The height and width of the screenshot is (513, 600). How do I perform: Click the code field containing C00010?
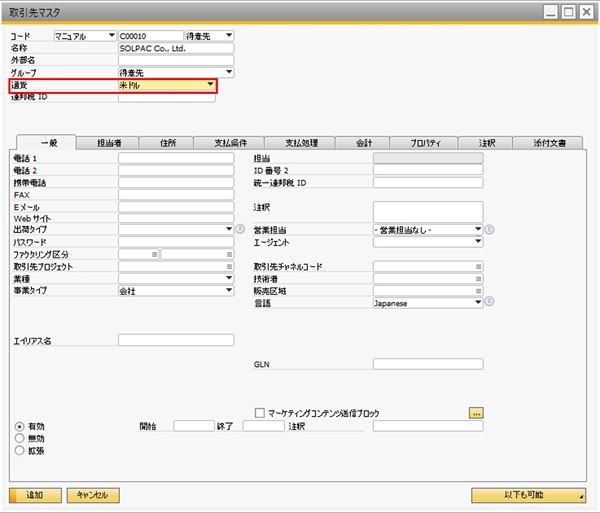pyautogui.click(x=151, y=36)
